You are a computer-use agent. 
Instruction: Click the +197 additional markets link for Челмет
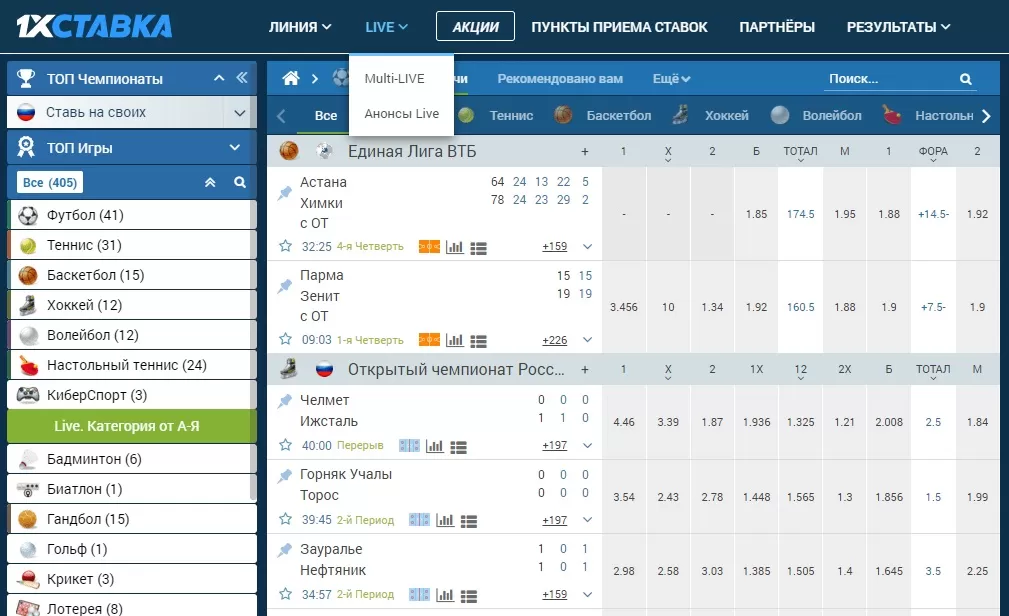tap(554, 445)
